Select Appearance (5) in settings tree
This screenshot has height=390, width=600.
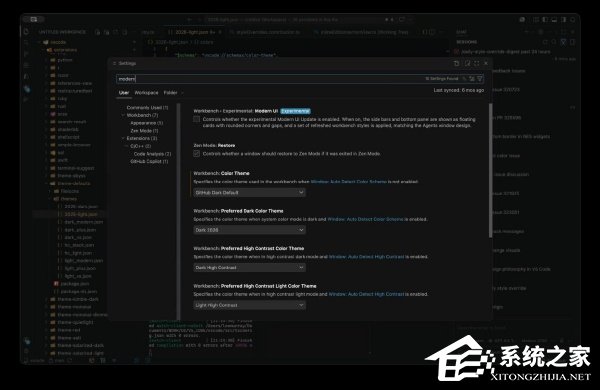coord(147,123)
